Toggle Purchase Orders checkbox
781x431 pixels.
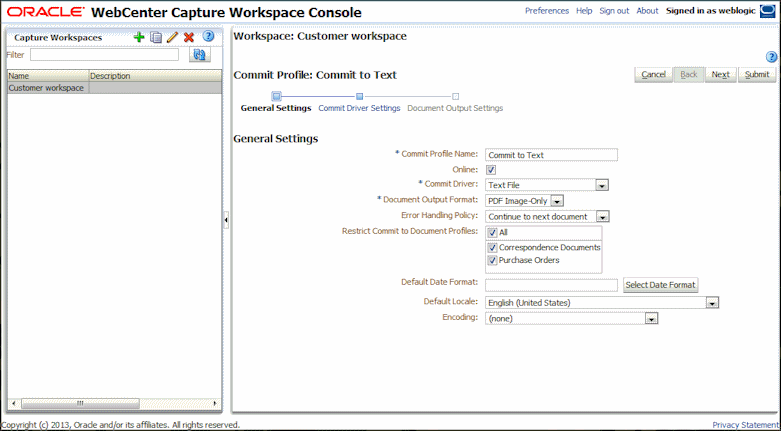point(493,260)
